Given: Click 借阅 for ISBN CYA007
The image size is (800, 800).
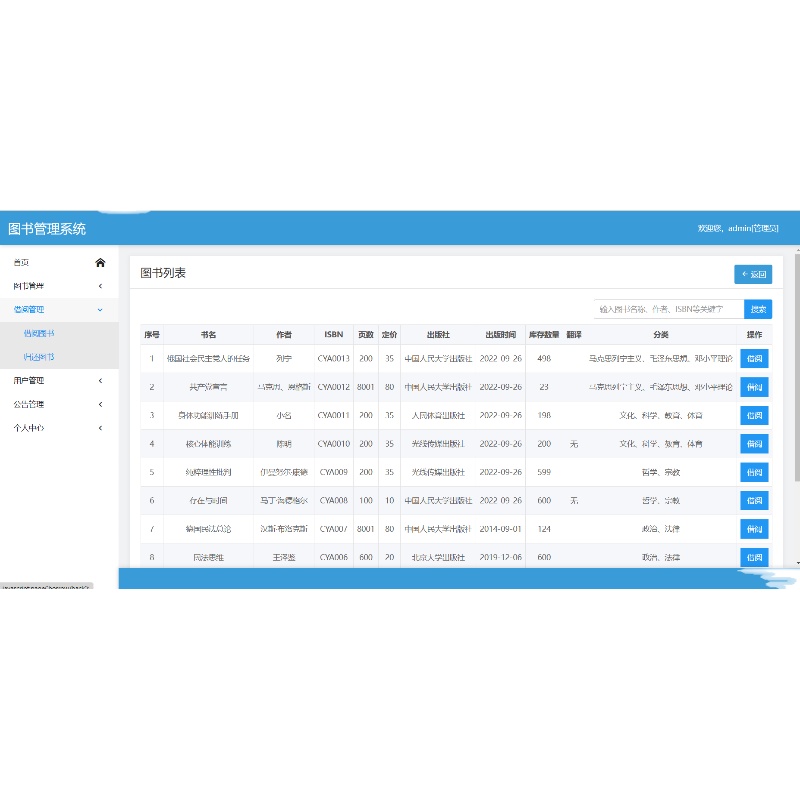Looking at the screenshot, I should [754, 529].
